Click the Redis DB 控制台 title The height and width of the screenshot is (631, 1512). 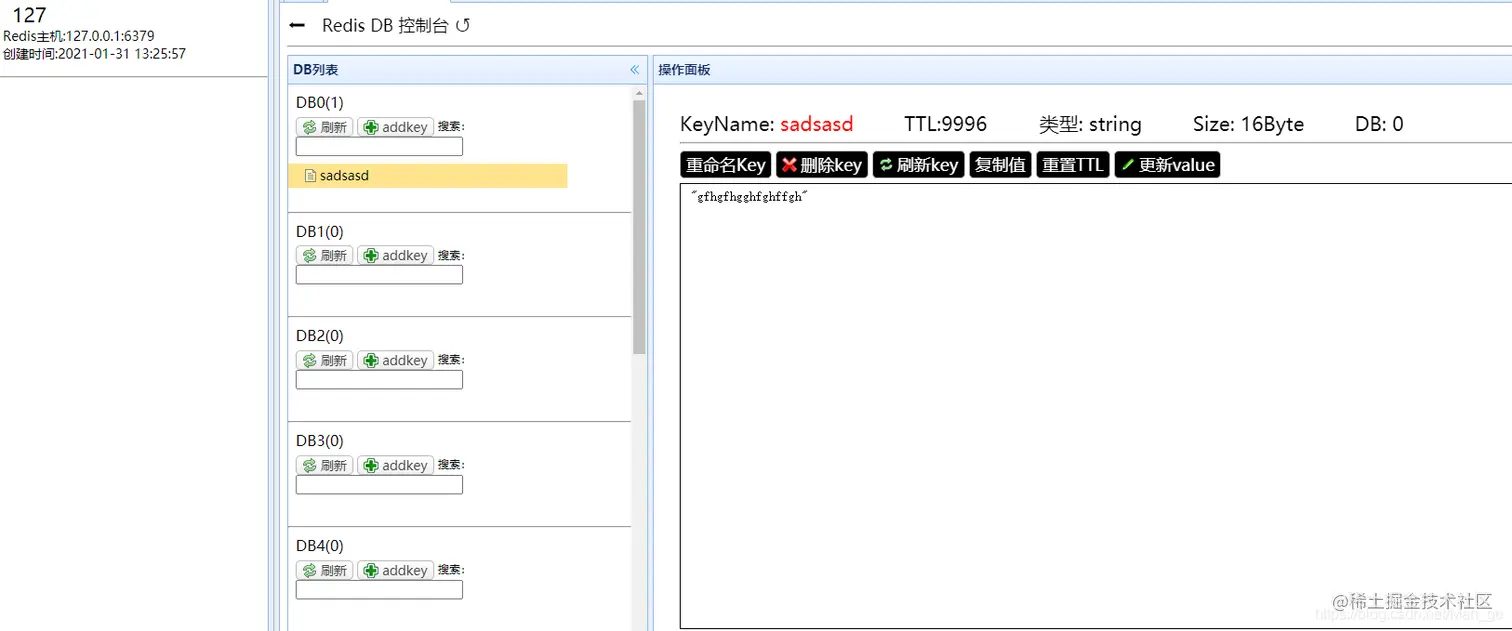pyautogui.click(x=385, y=26)
